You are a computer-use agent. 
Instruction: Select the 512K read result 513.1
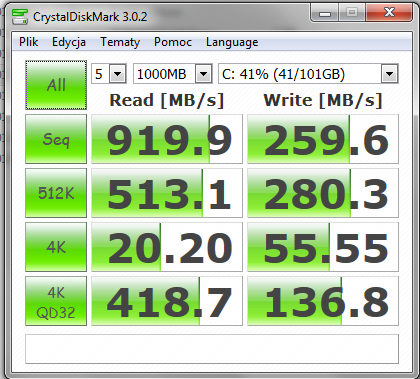point(167,193)
